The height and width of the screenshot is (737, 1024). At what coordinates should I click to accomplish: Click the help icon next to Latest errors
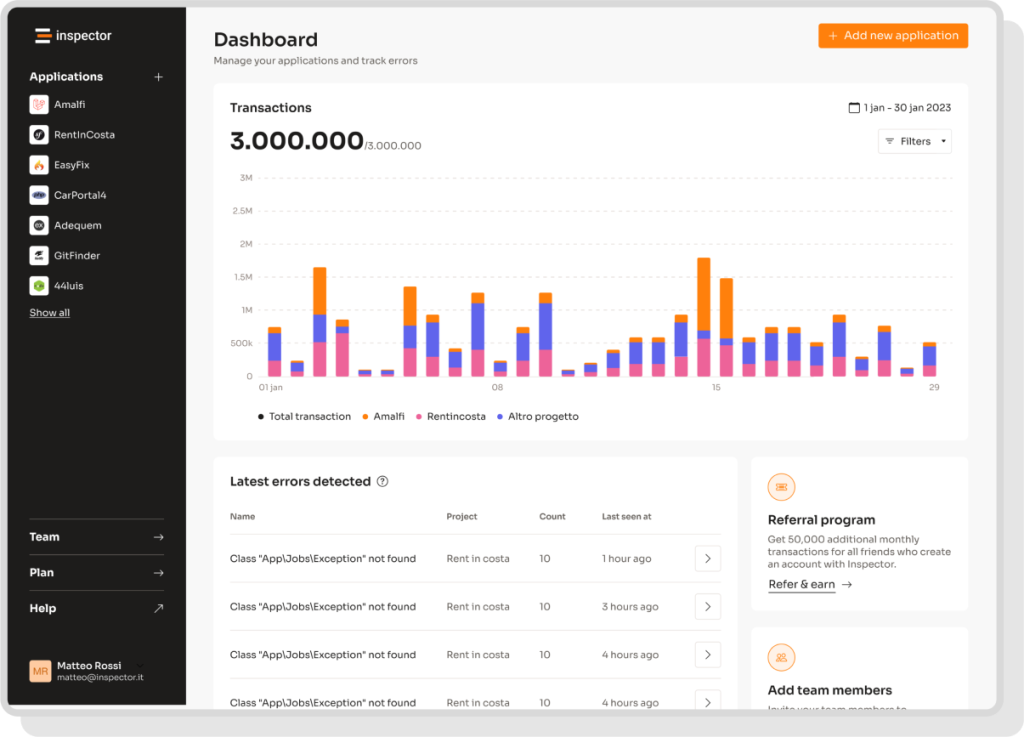381,481
